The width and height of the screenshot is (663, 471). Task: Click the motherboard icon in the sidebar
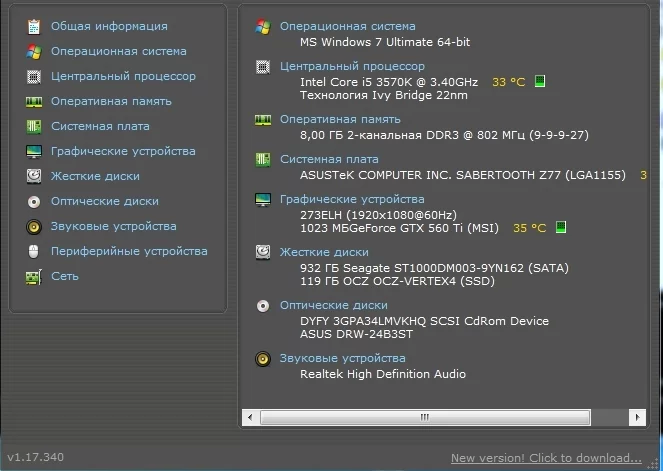pyautogui.click(x=34, y=126)
